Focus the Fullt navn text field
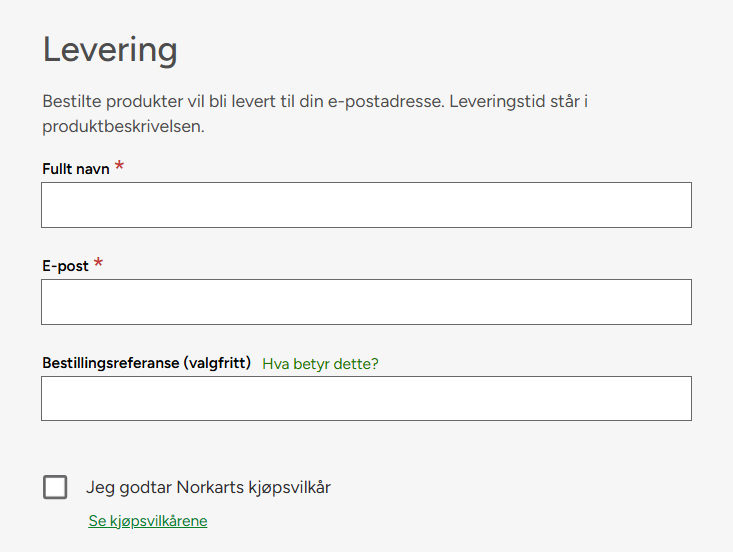The image size is (733, 552). click(x=366, y=205)
